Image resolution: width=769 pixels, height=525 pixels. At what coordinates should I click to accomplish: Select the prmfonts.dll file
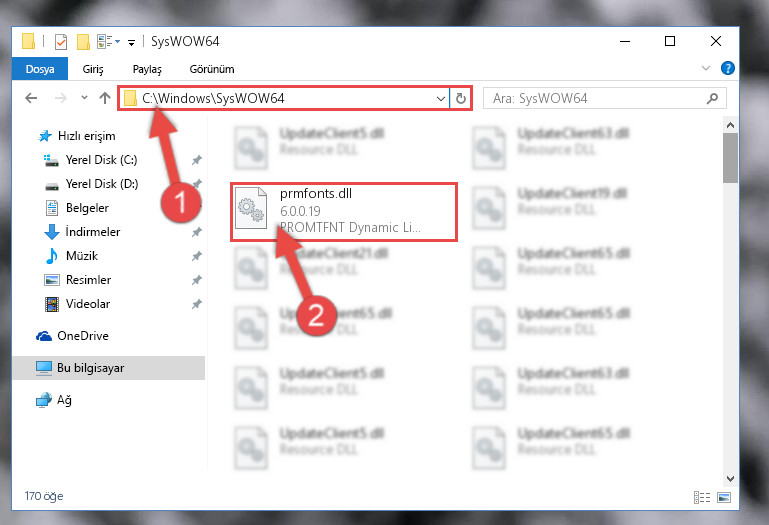pyautogui.click(x=344, y=212)
